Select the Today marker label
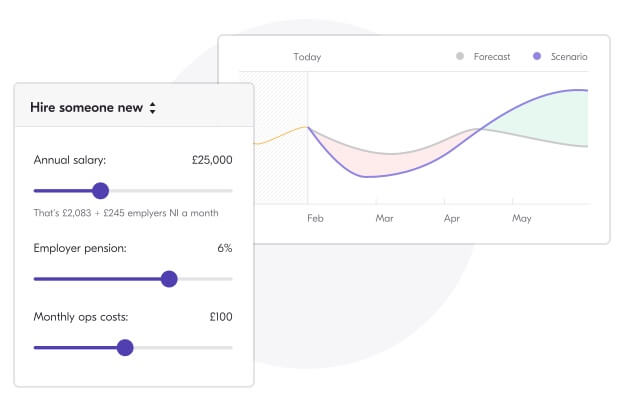 click(307, 57)
